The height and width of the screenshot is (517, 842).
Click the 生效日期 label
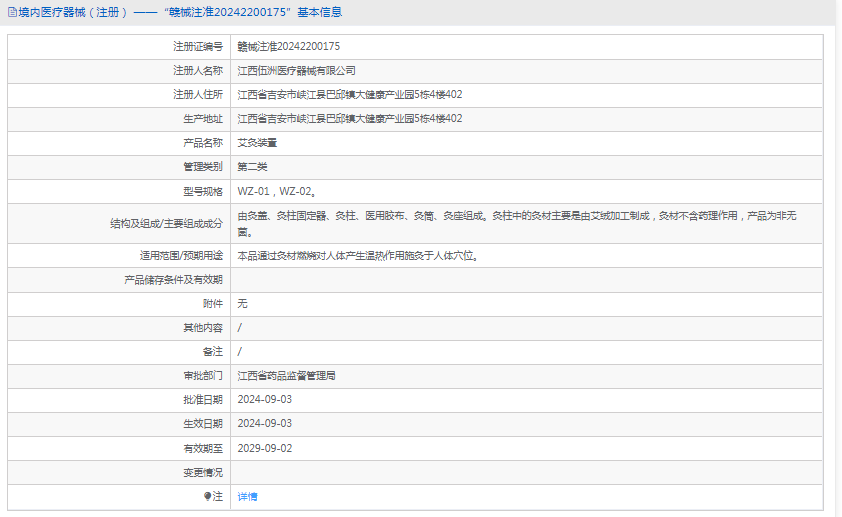tap(203, 424)
